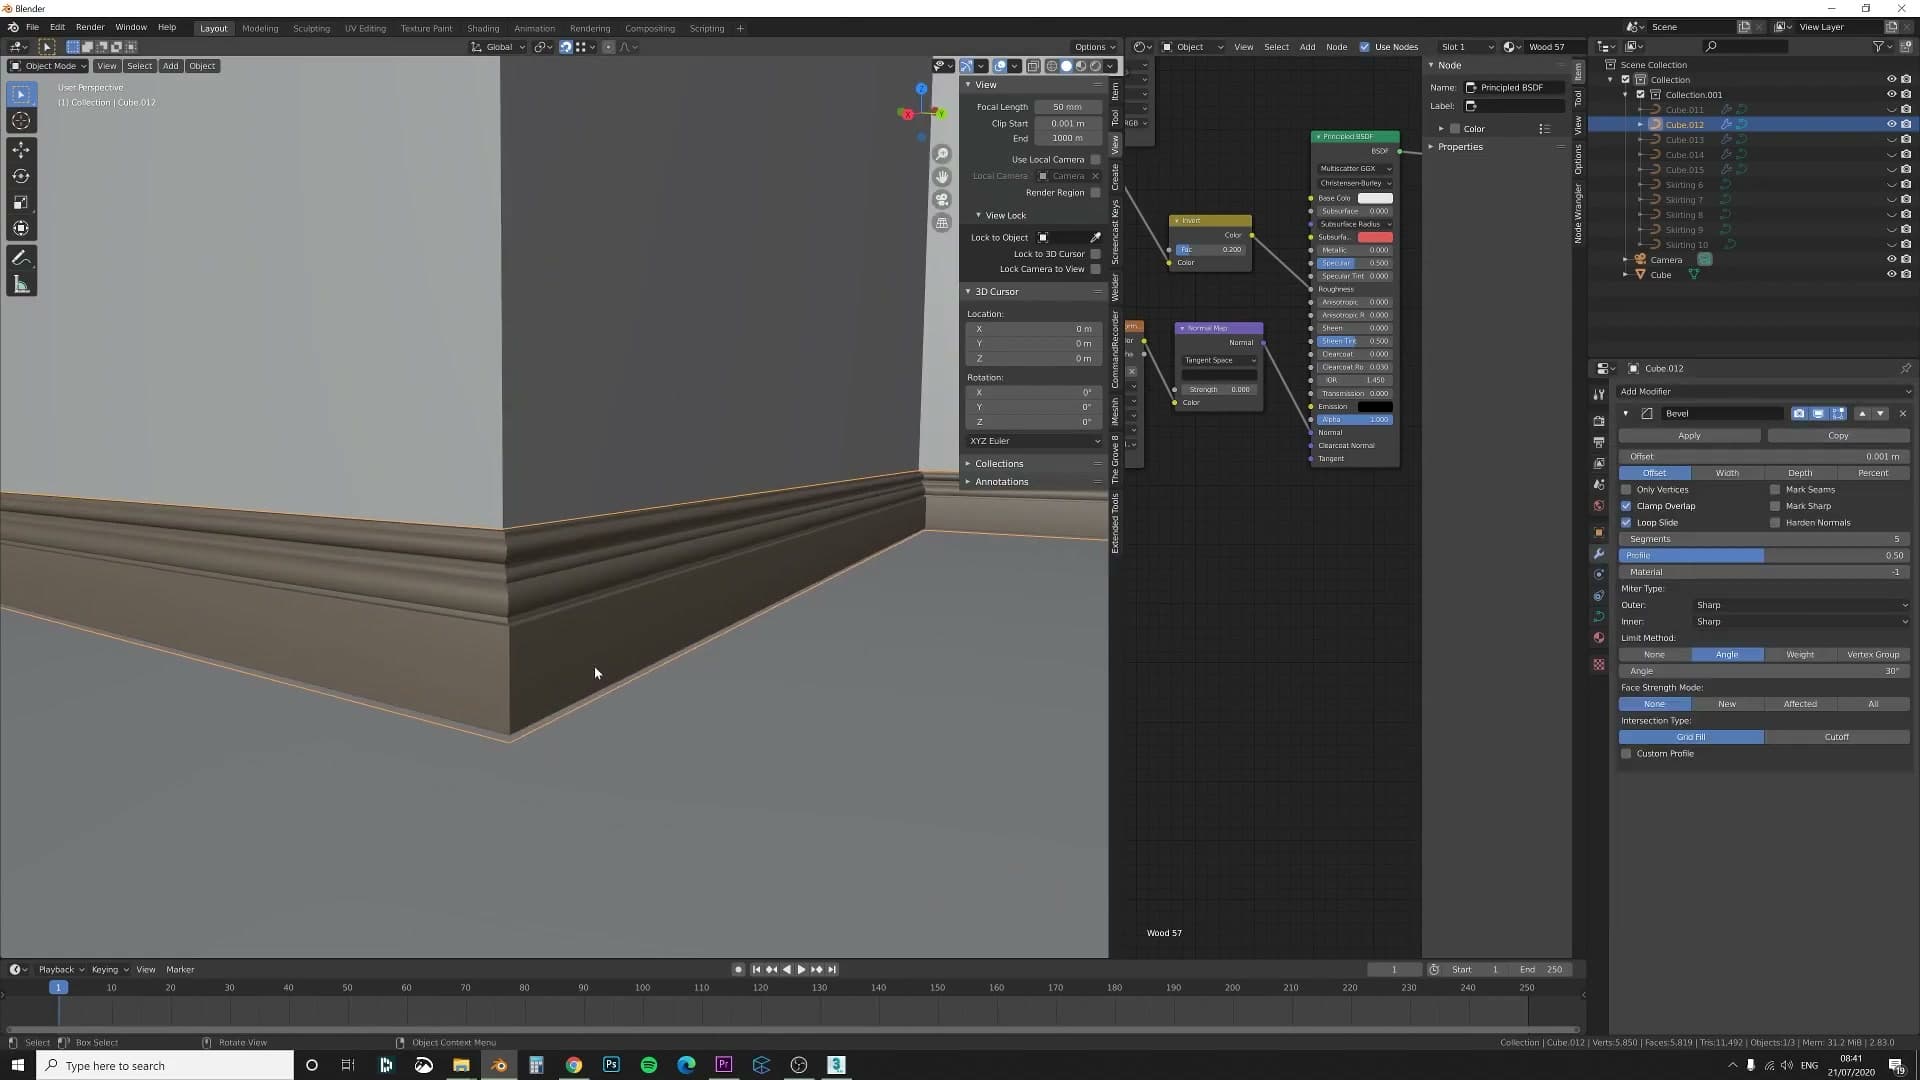Select the Rotate tool

click(21, 176)
